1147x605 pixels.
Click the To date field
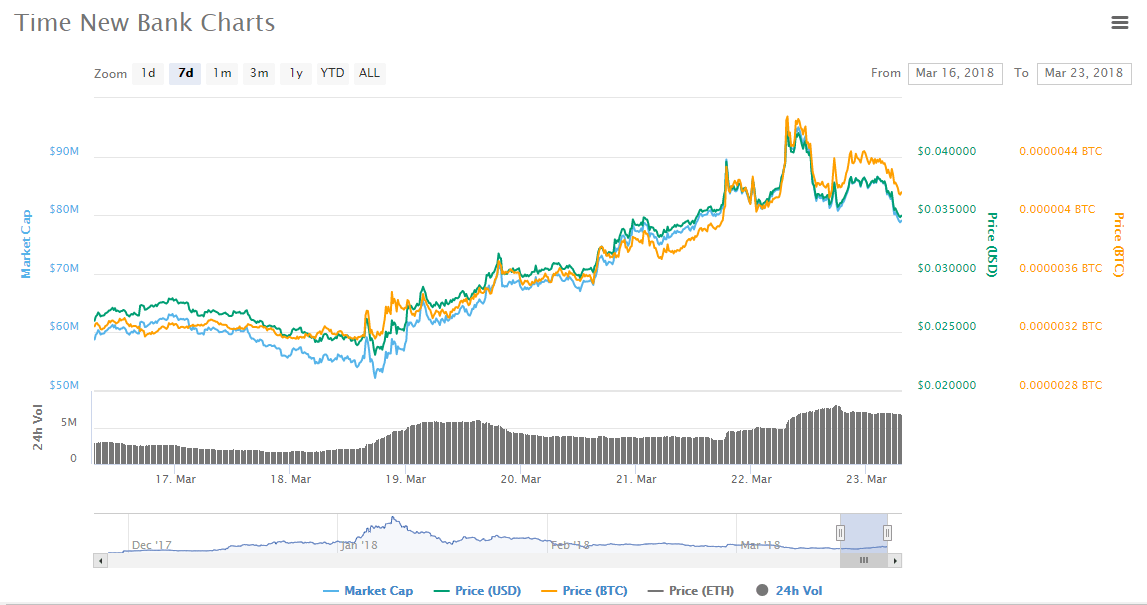click(1084, 73)
